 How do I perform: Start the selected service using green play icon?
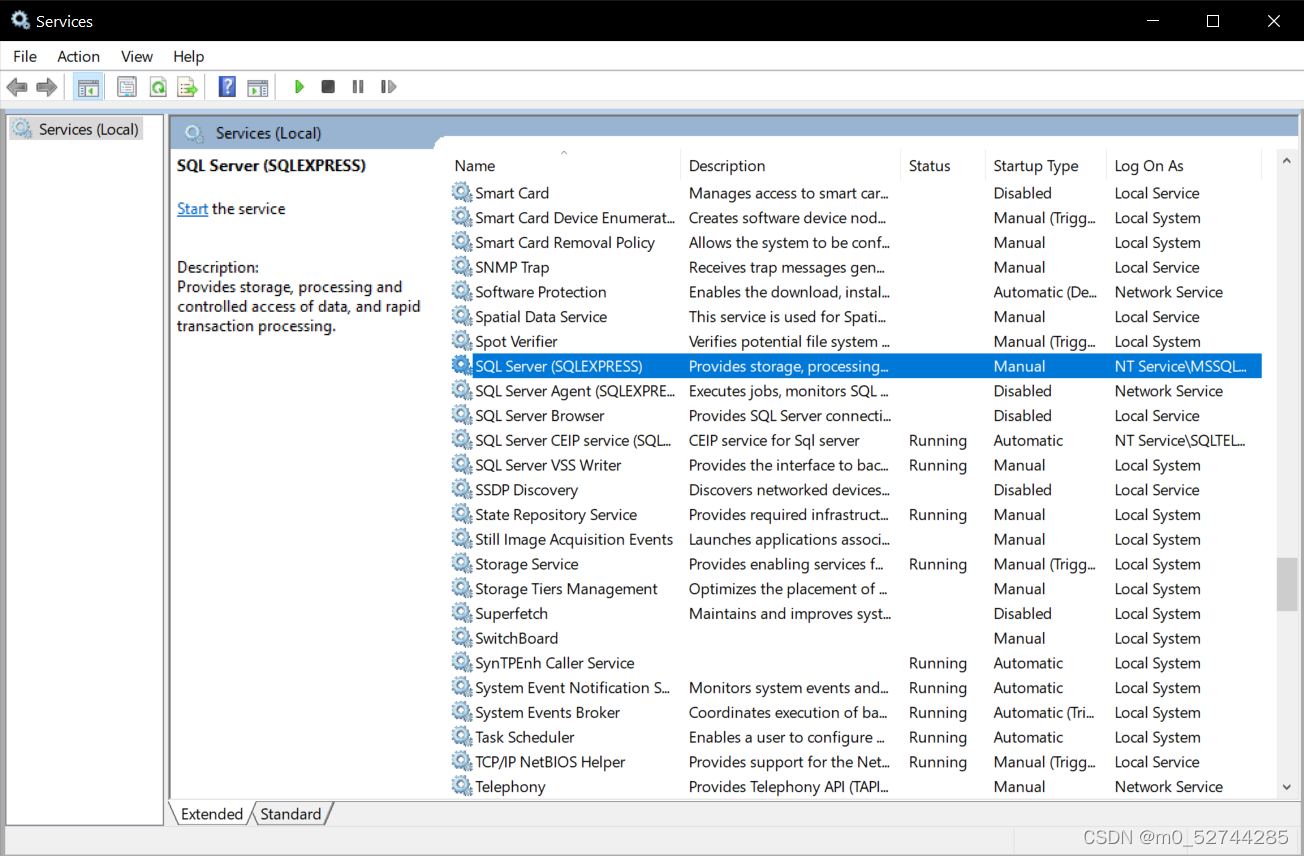[x=299, y=86]
